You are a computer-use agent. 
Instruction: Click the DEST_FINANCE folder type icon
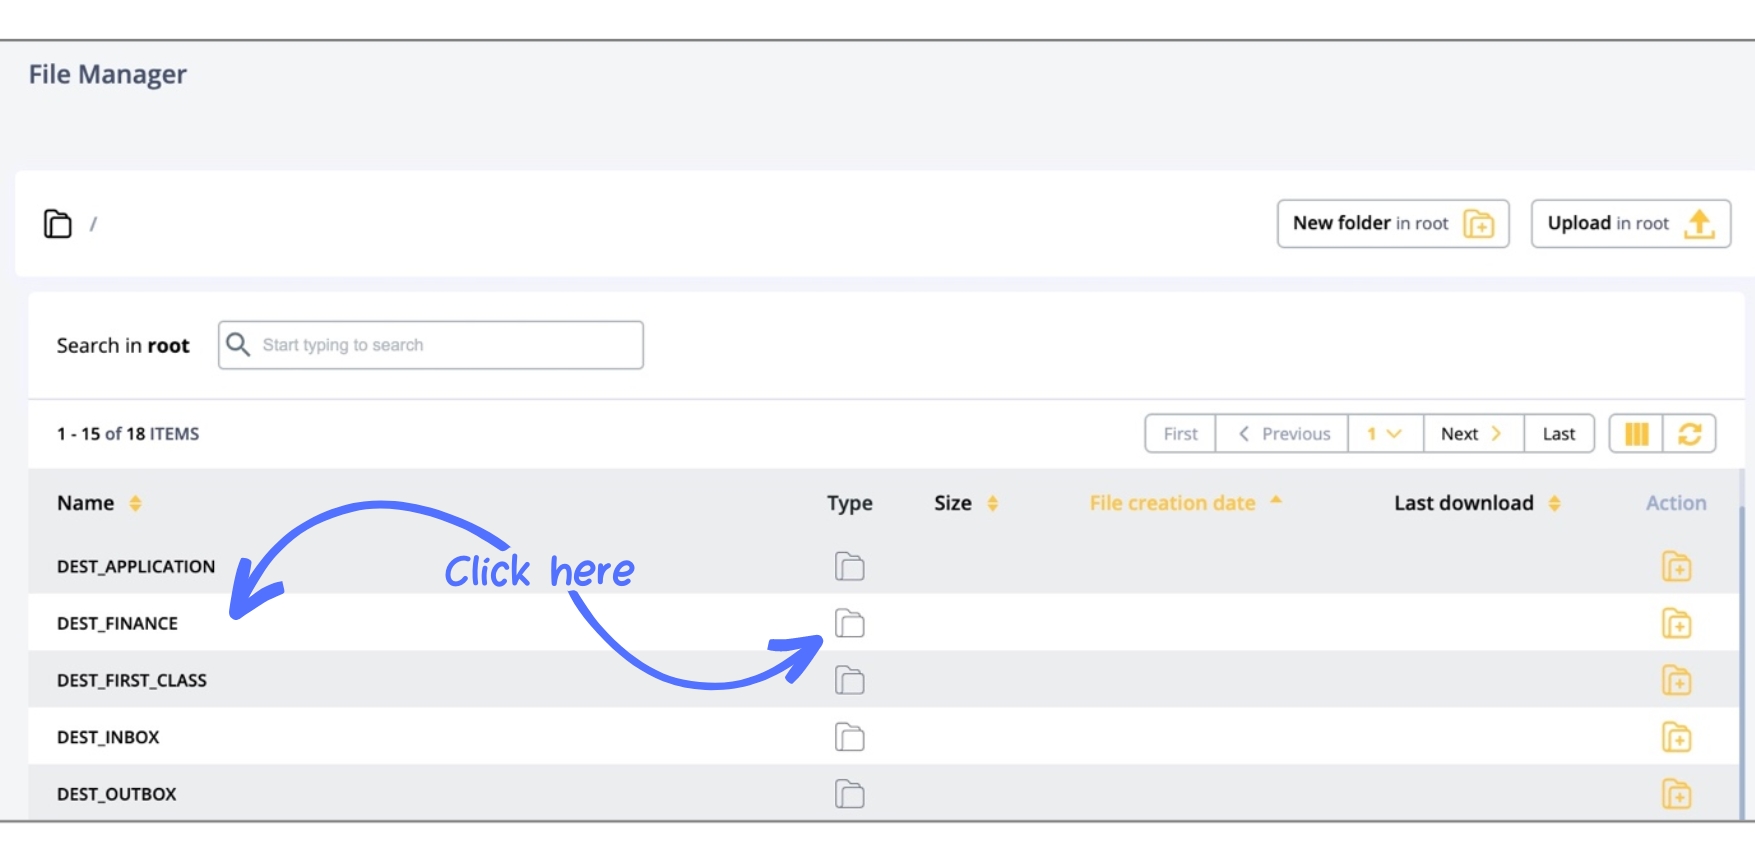tap(850, 624)
